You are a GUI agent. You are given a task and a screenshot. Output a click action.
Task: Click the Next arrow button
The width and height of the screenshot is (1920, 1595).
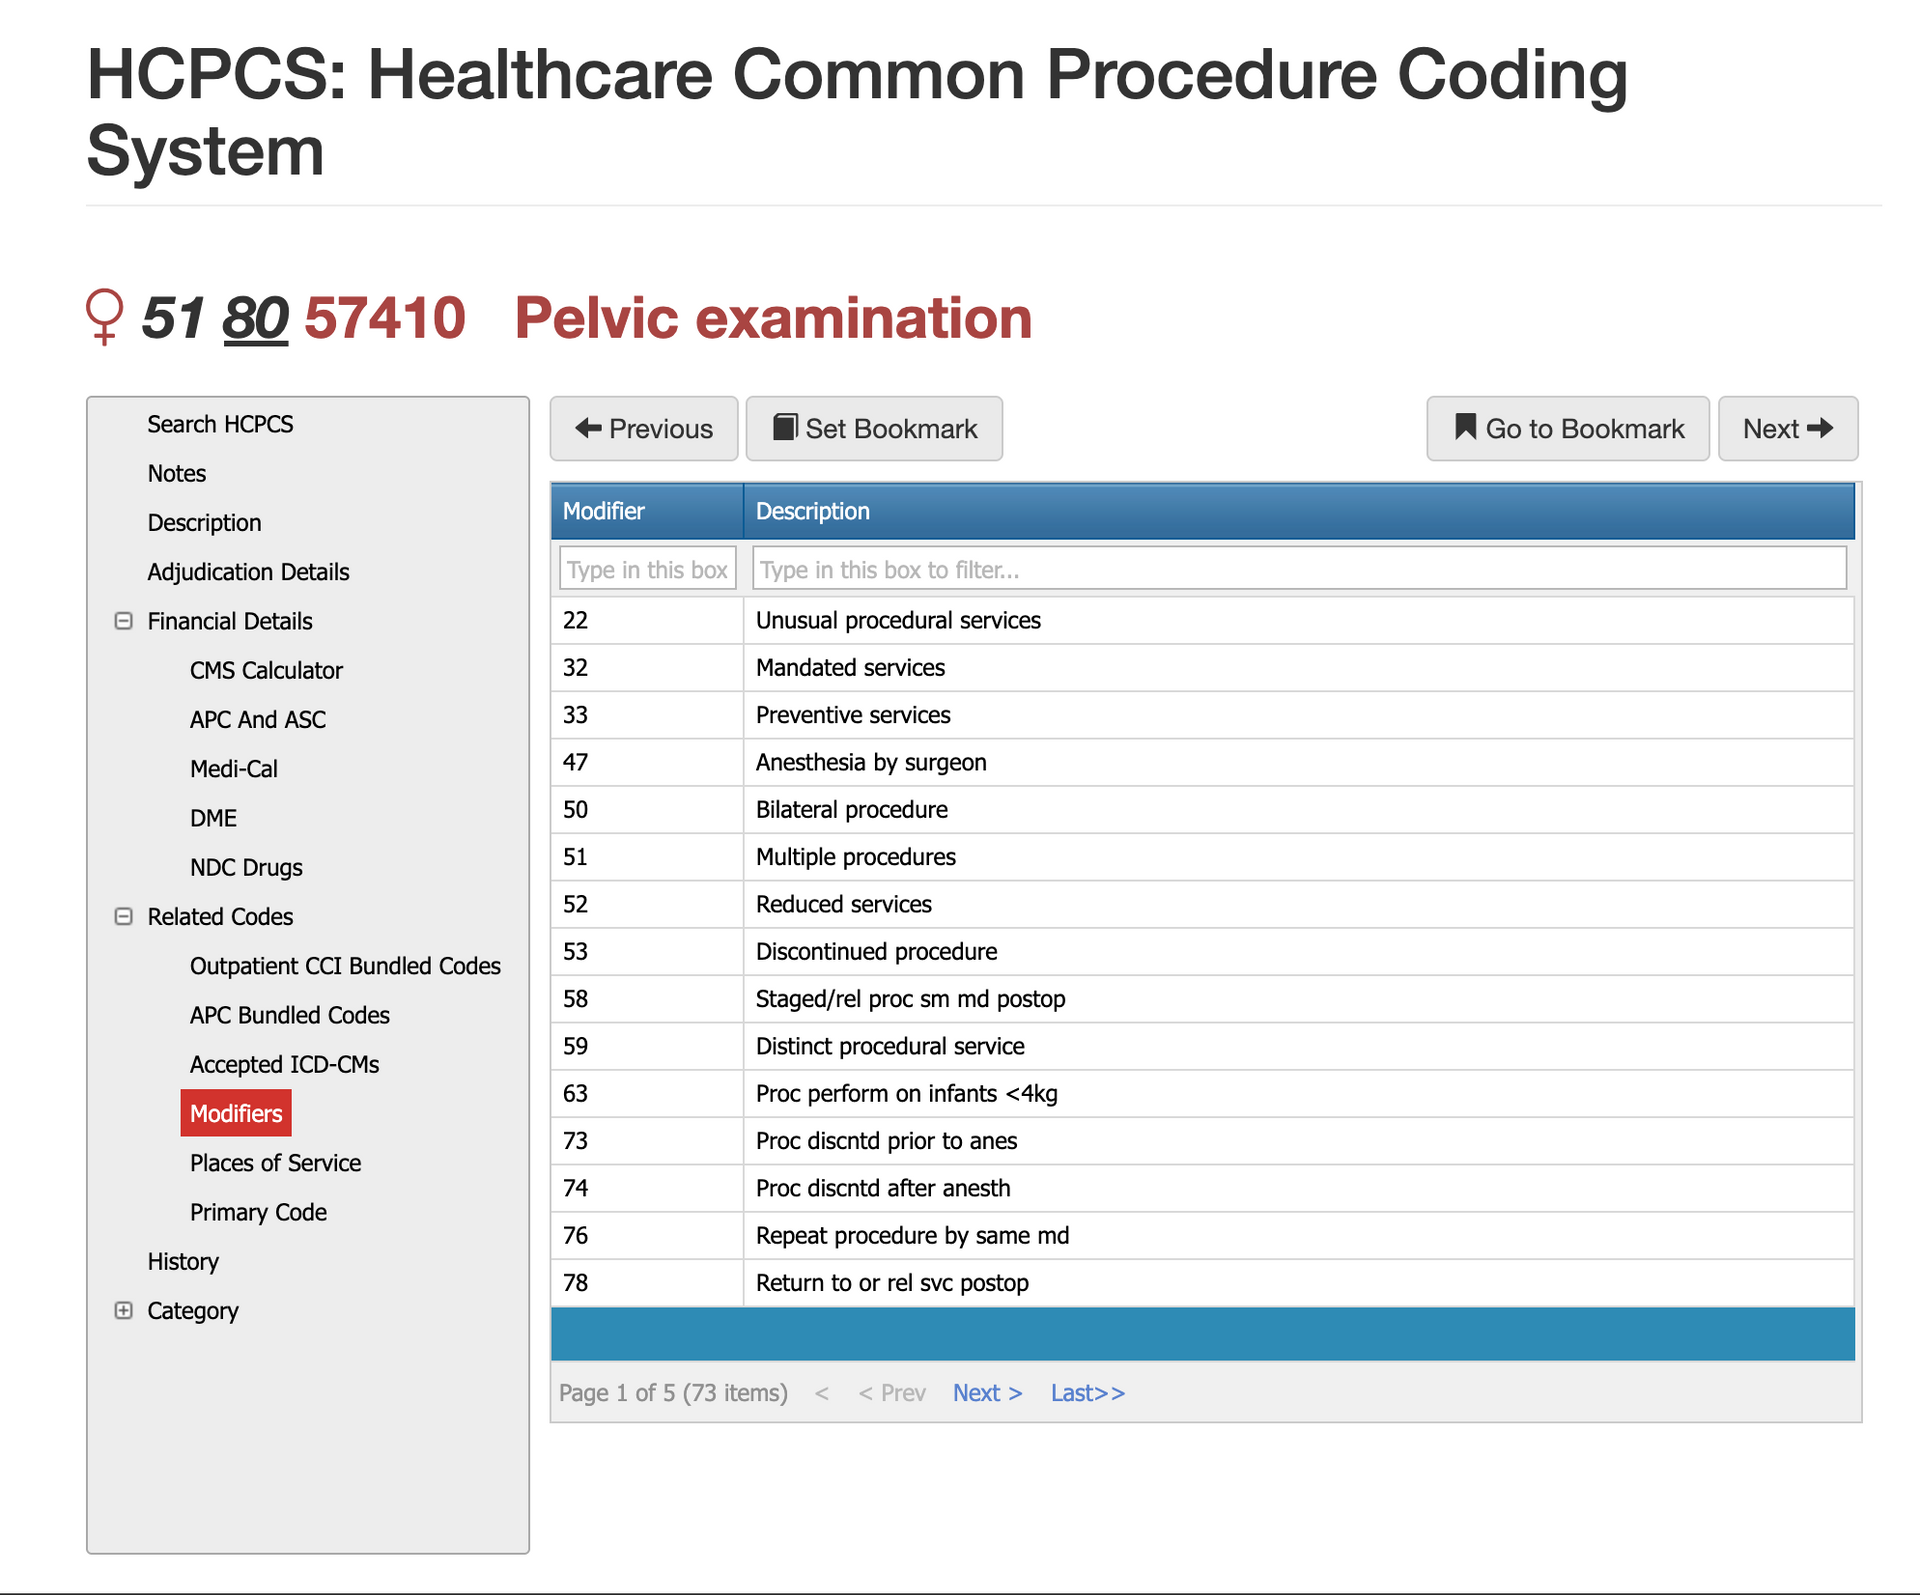pos(1787,429)
